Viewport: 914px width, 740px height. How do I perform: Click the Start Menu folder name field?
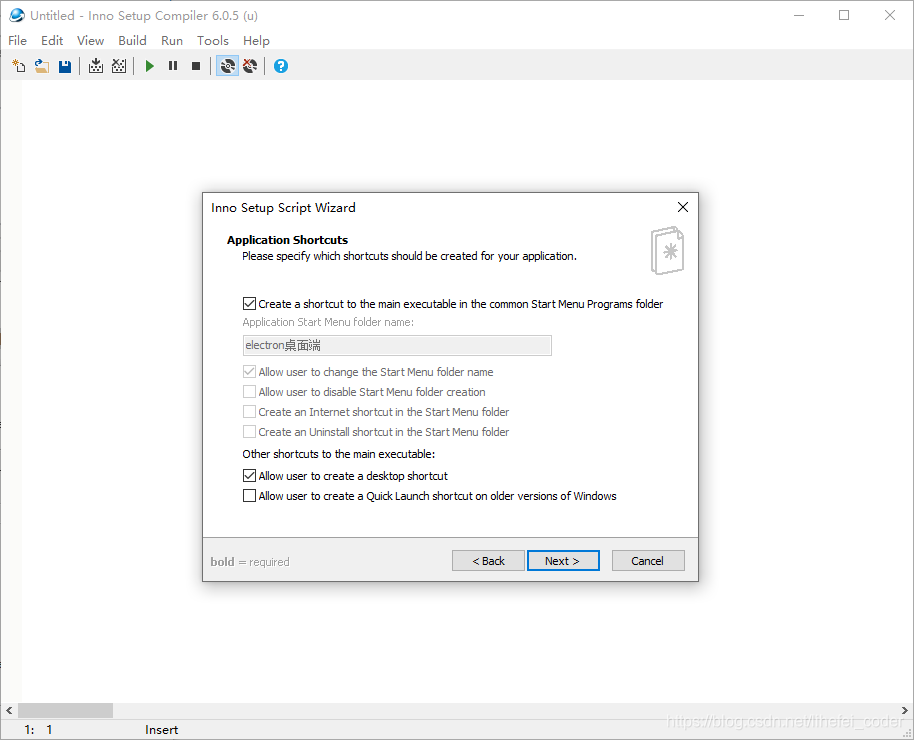coord(397,345)
